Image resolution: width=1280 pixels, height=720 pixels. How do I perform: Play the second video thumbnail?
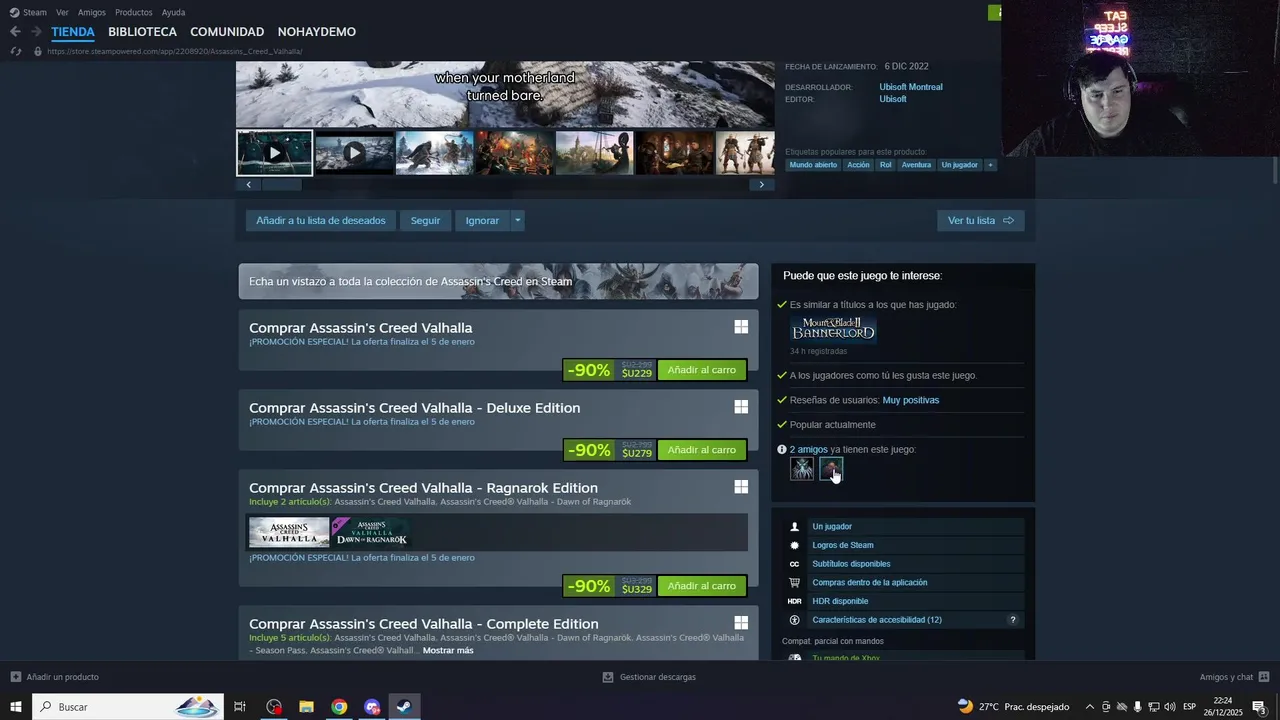point(354,153)
